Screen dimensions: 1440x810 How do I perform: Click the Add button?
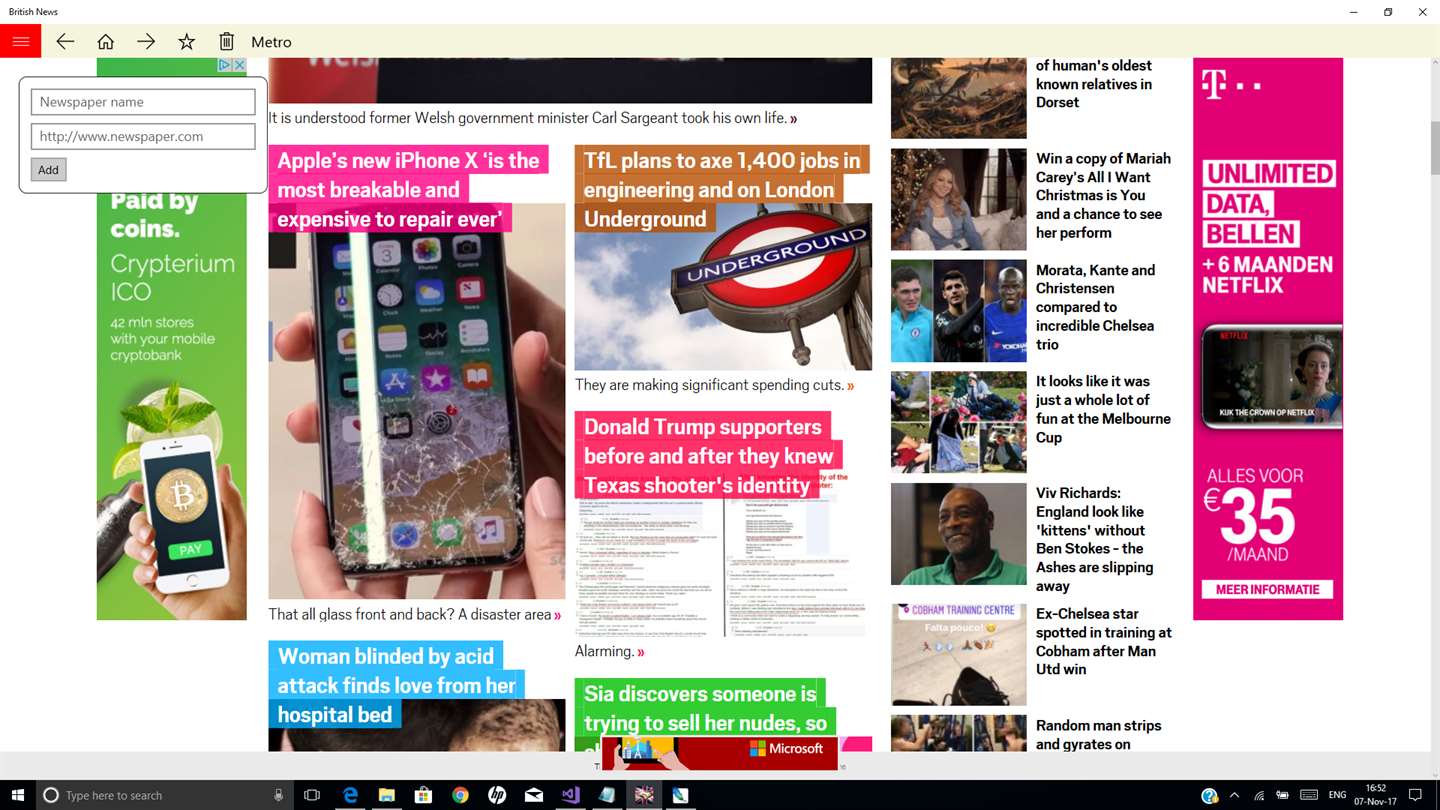48,170
